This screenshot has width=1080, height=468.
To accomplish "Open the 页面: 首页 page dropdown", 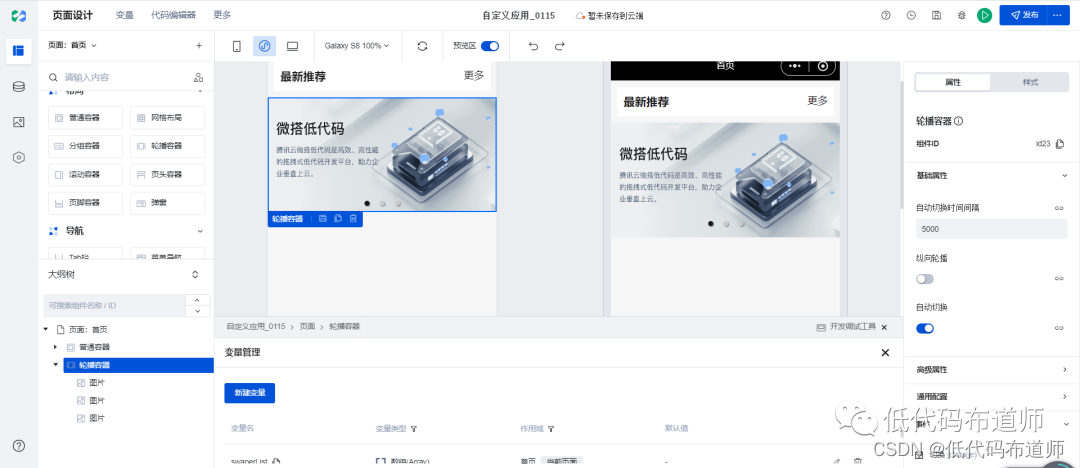I will coord(72,45).
